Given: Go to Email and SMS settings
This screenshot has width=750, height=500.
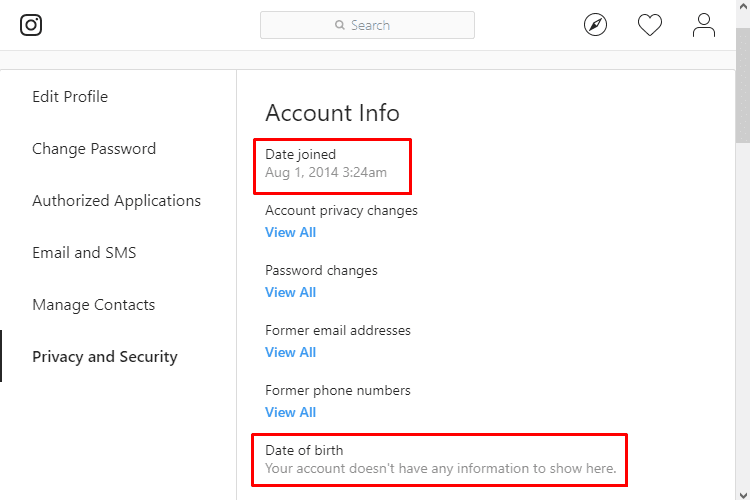Looking at the screenshot, I should pyautogui.click(x=84, y=253).
